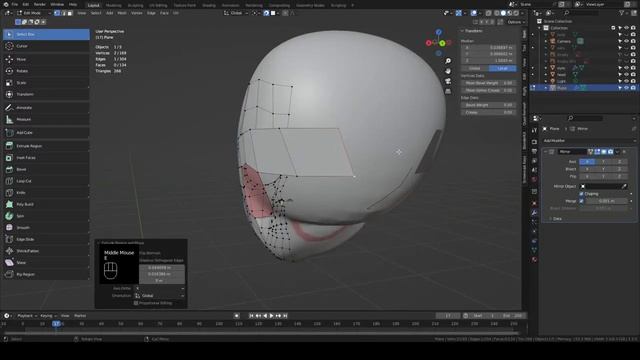Click play animation button
The image size is (640, 360).
click(x=271, y=316)
